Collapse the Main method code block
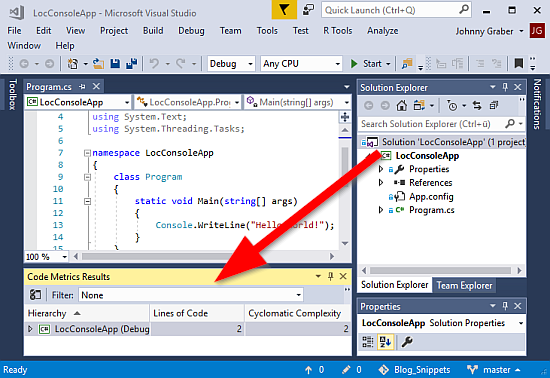 [87, 201]
